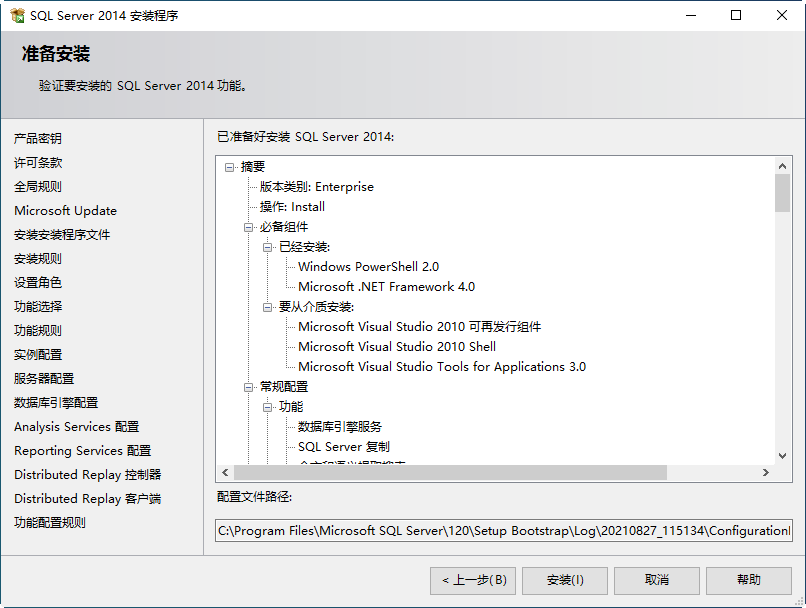The height and width of the screenshot is (608, 806).
Task: Maximize the SQL Server 2014 setup window
Action: tap(736, 15)
